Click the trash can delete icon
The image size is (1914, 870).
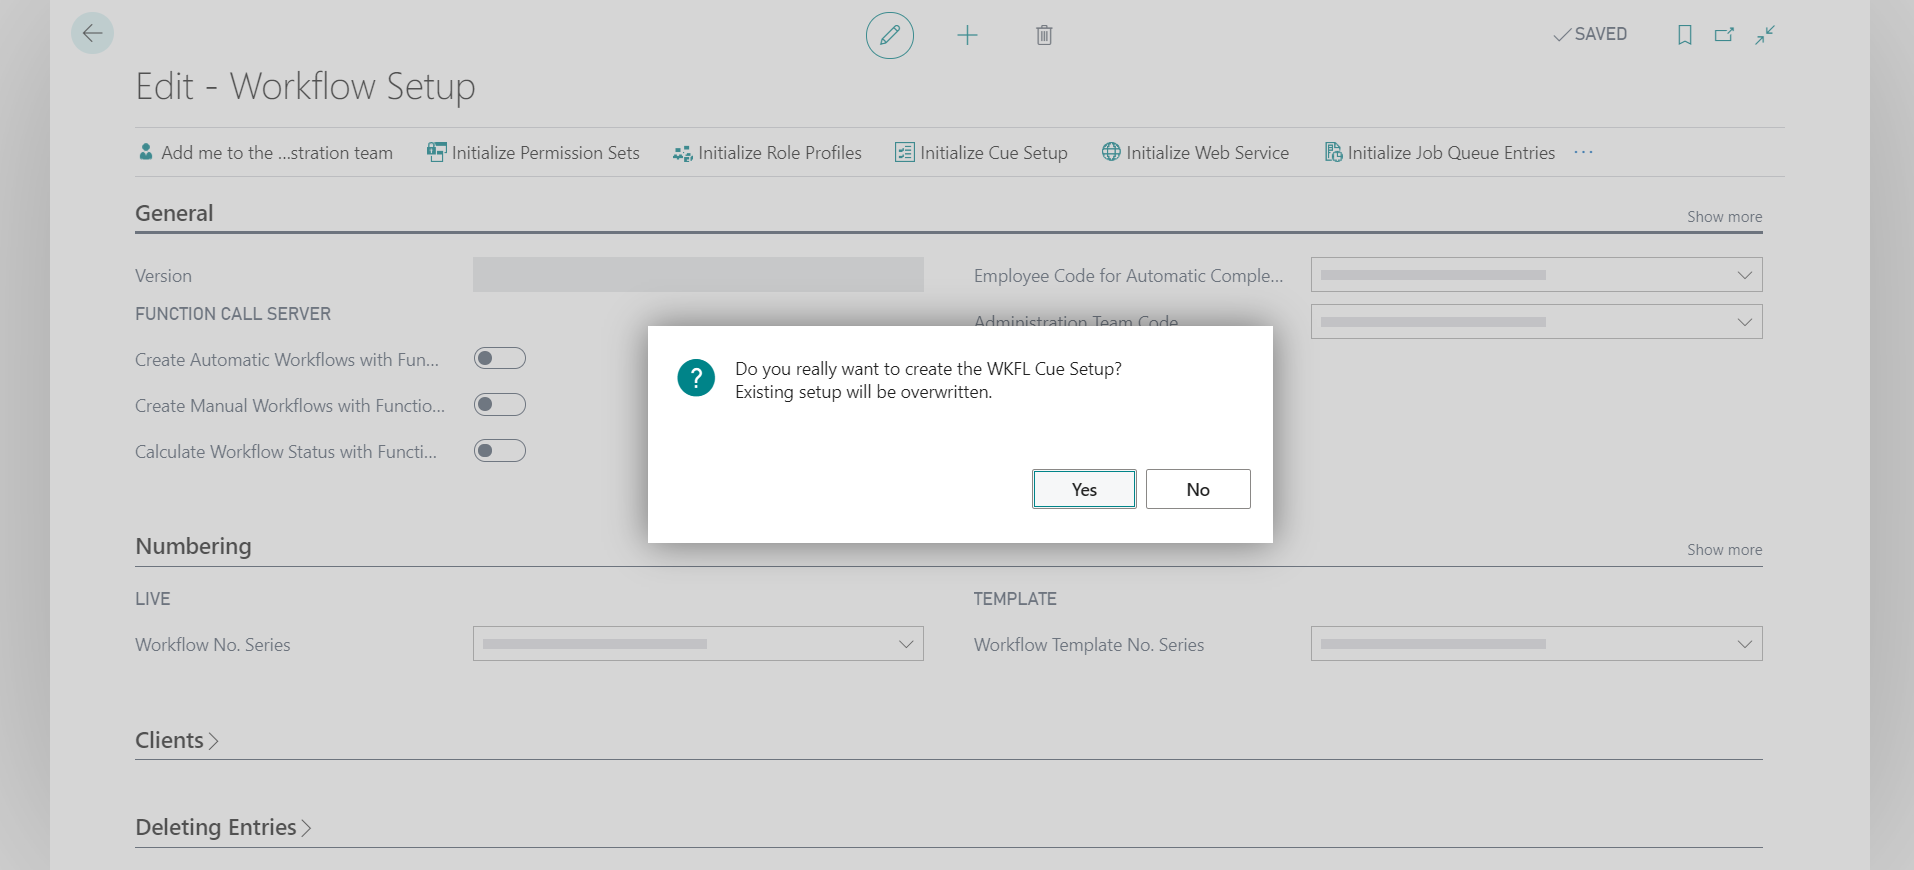click(x=1044, y=36)
